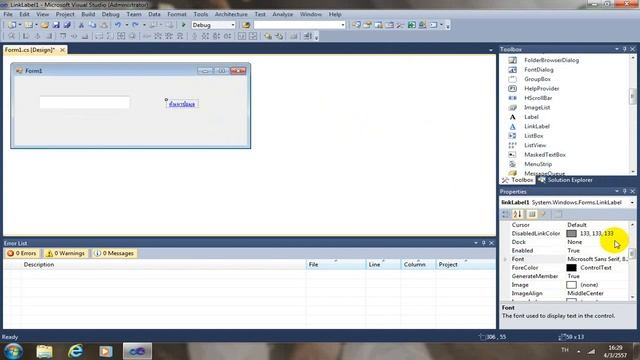The height and width of the screenshot is (360, 640).
Task: Open Windows Explorer folder on taskbar
Action: [44, 351]
